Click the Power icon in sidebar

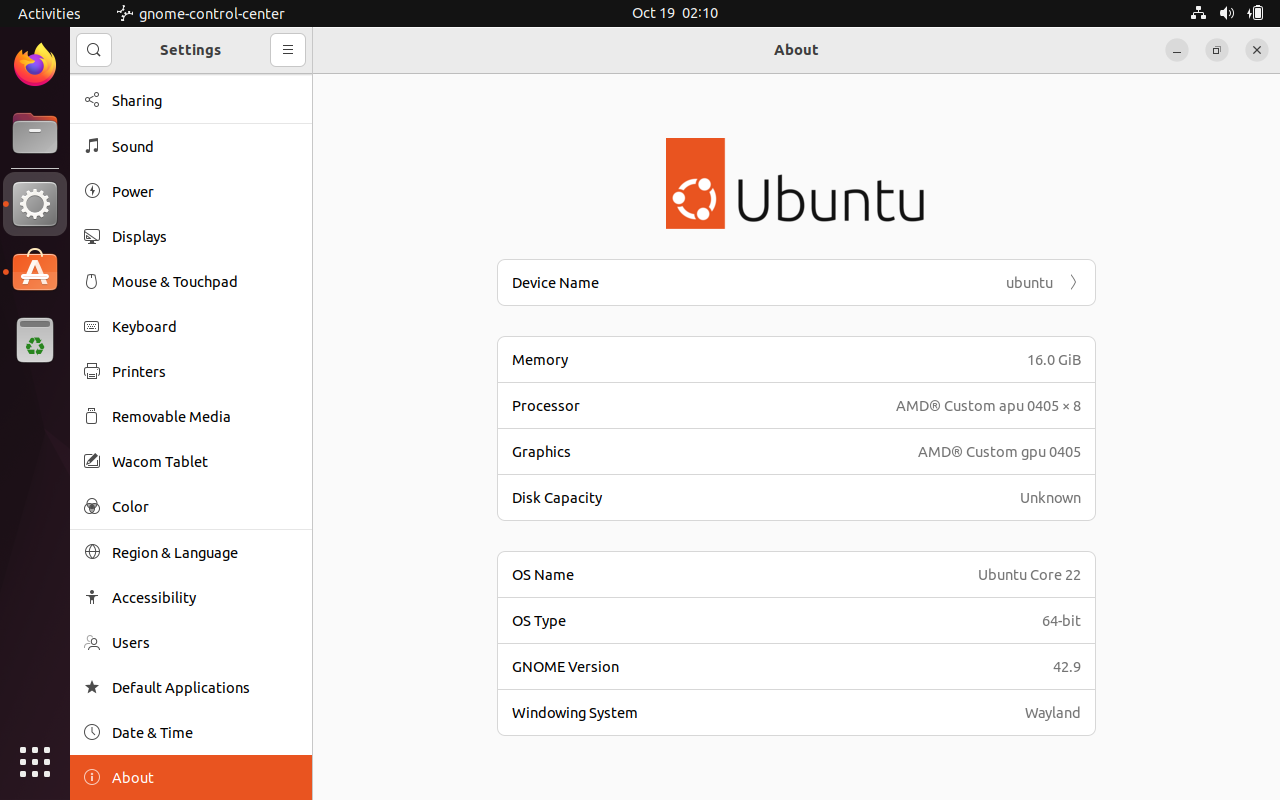(x=92, y=191)
